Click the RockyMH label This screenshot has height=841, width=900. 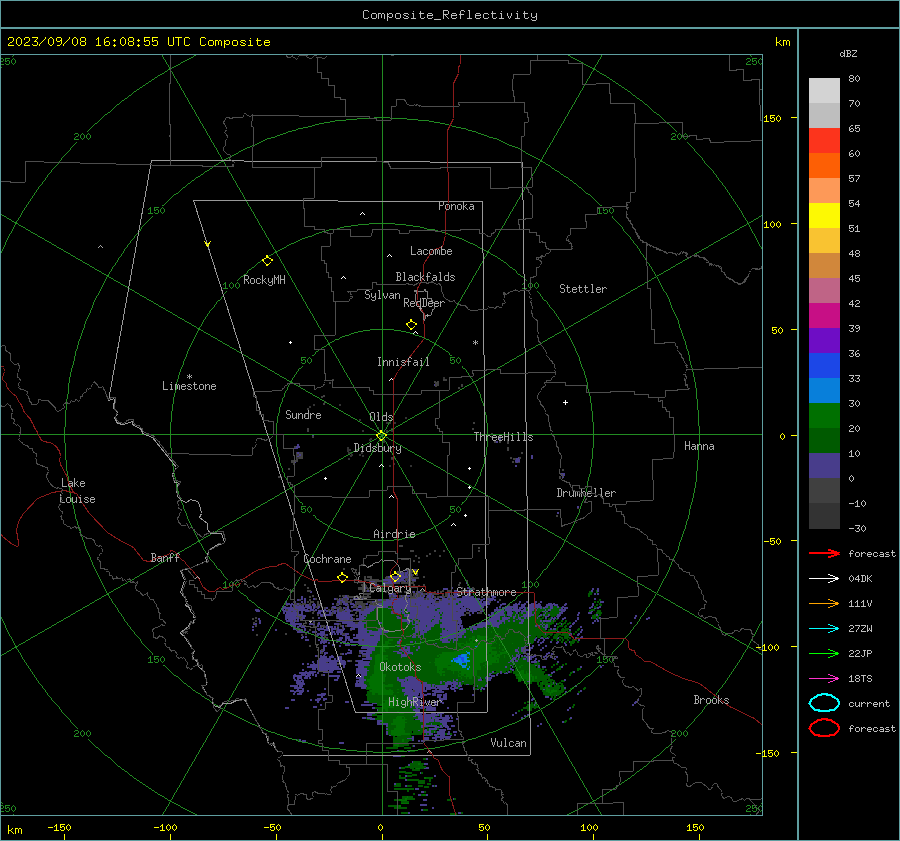(x=264, y=280)
